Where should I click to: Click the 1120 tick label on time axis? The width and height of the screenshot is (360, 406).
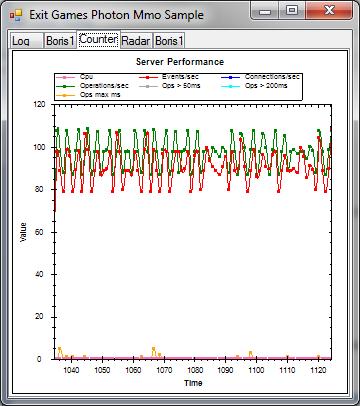point(318,370)
